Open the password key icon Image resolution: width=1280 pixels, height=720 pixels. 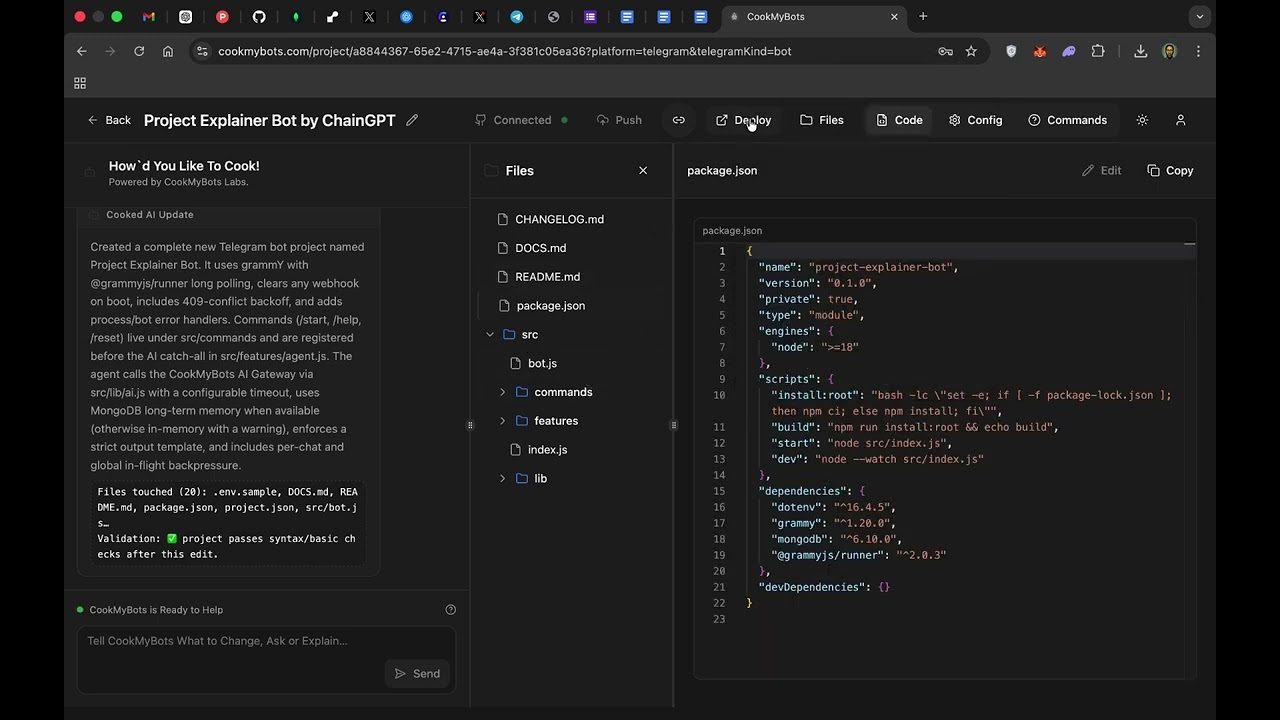(945, 51)
